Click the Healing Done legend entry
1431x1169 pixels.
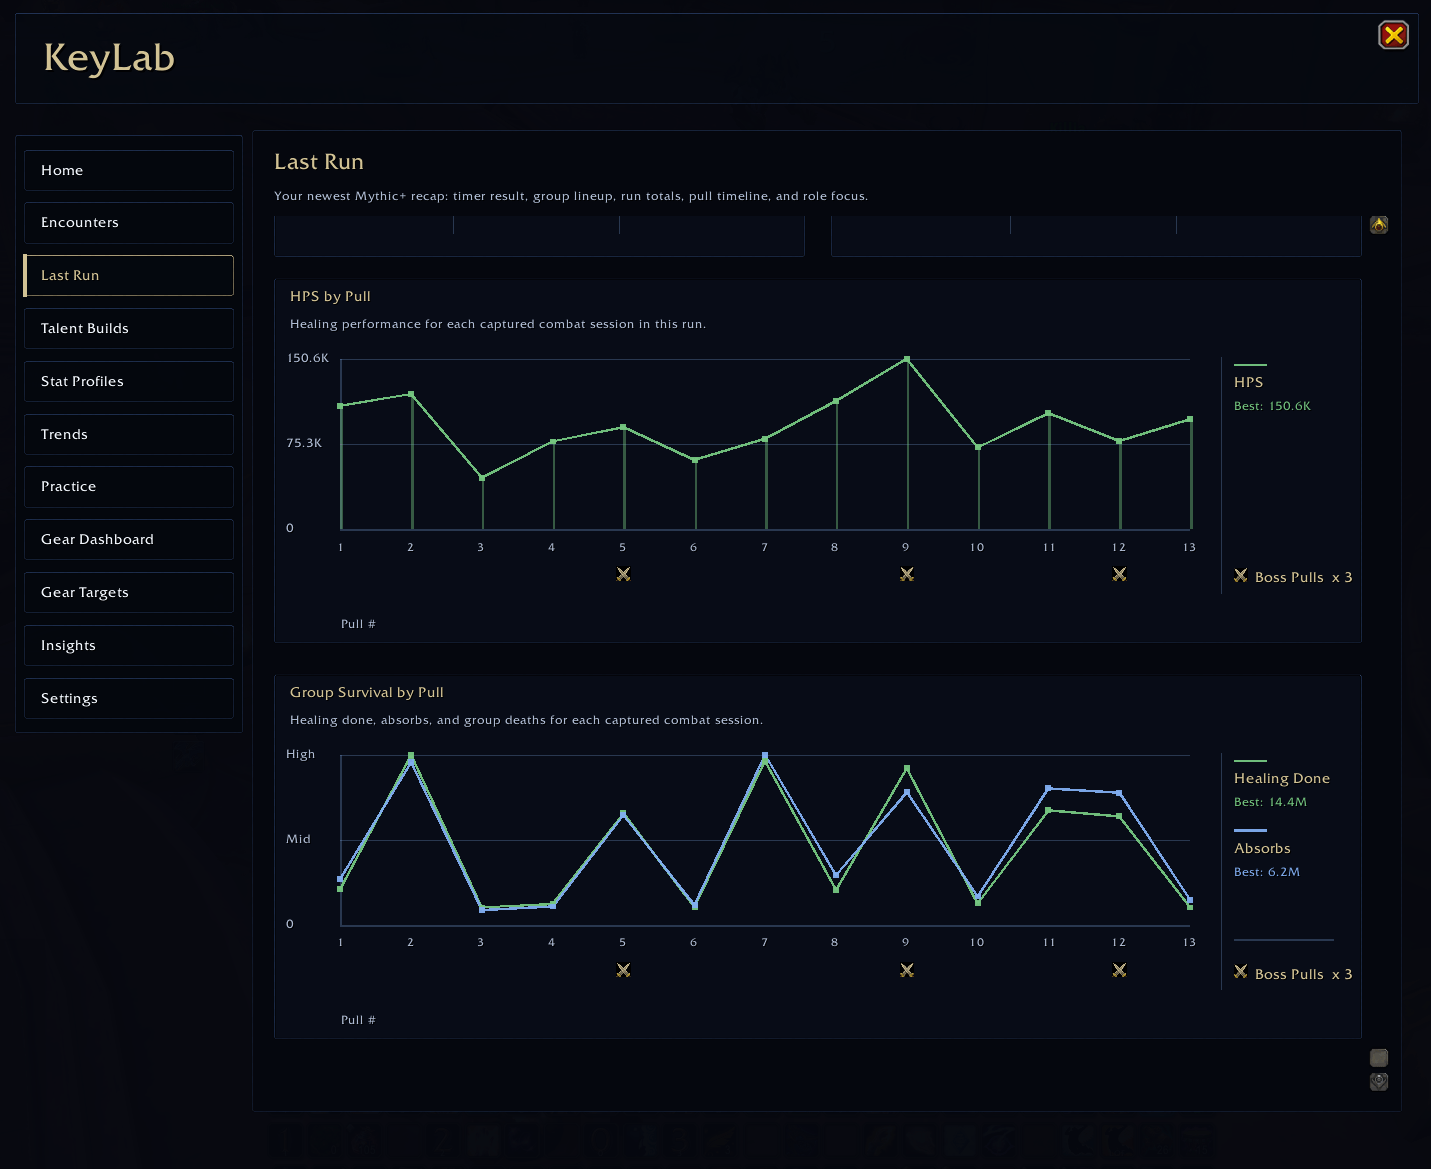coord(1282,778)
